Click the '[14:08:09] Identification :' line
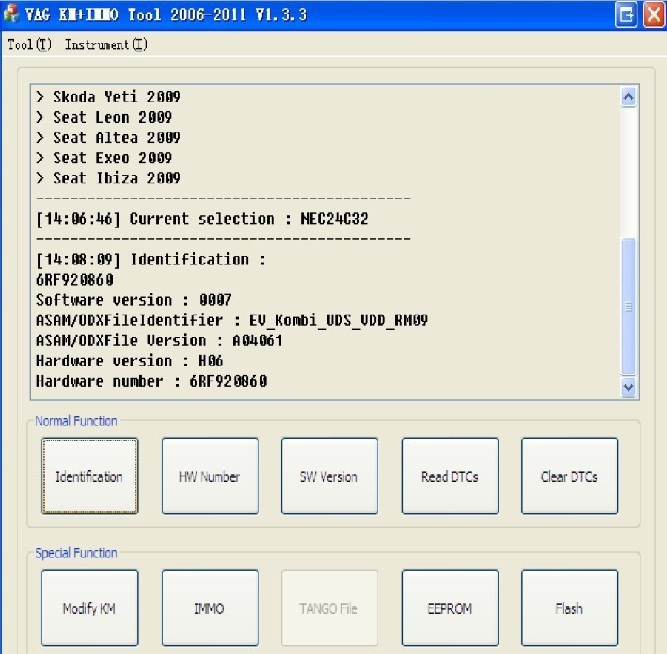The height and width of the screenshot is (654, 667). pos(151,259)
